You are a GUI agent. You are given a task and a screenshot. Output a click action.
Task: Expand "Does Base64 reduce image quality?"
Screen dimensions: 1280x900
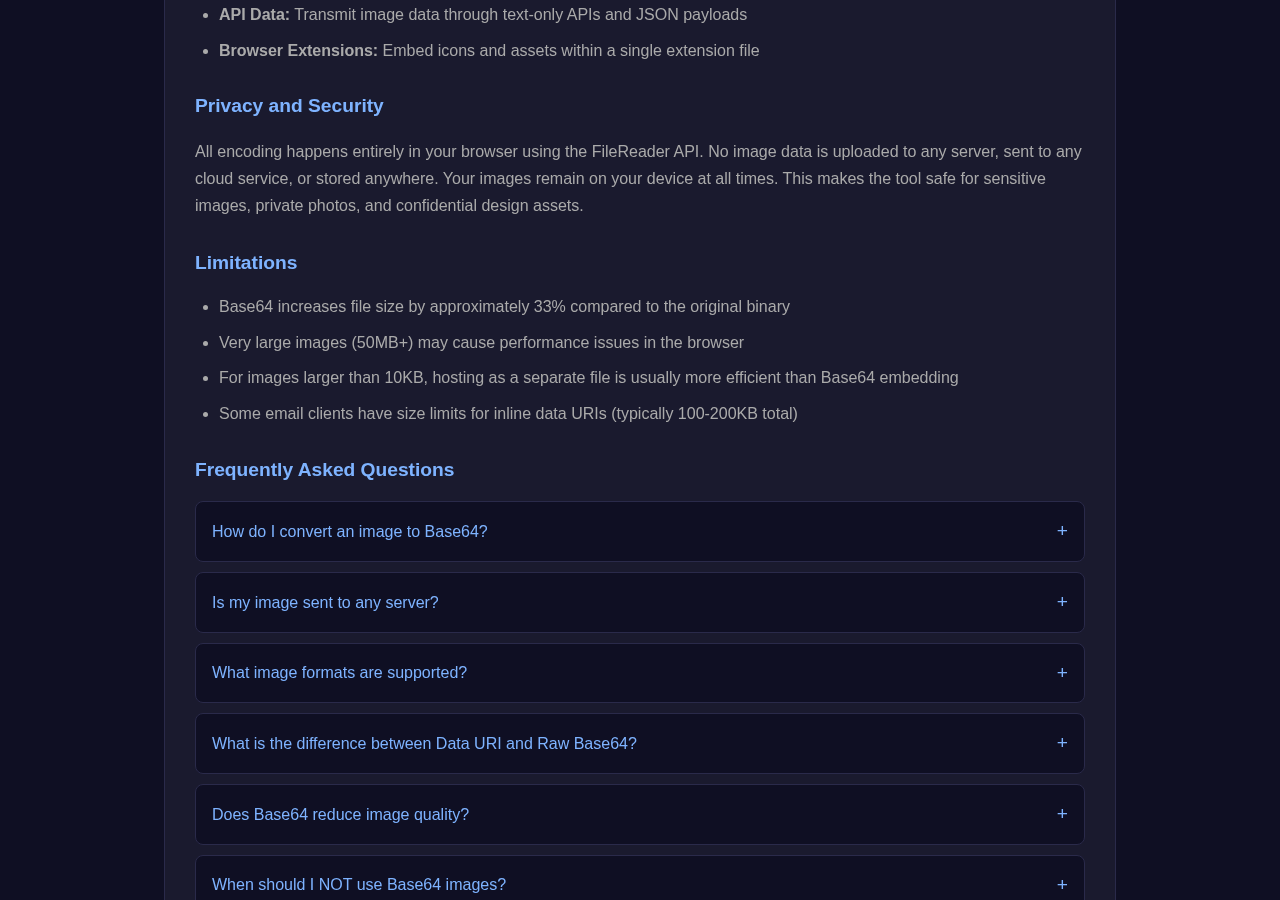[x=640, y=814]
